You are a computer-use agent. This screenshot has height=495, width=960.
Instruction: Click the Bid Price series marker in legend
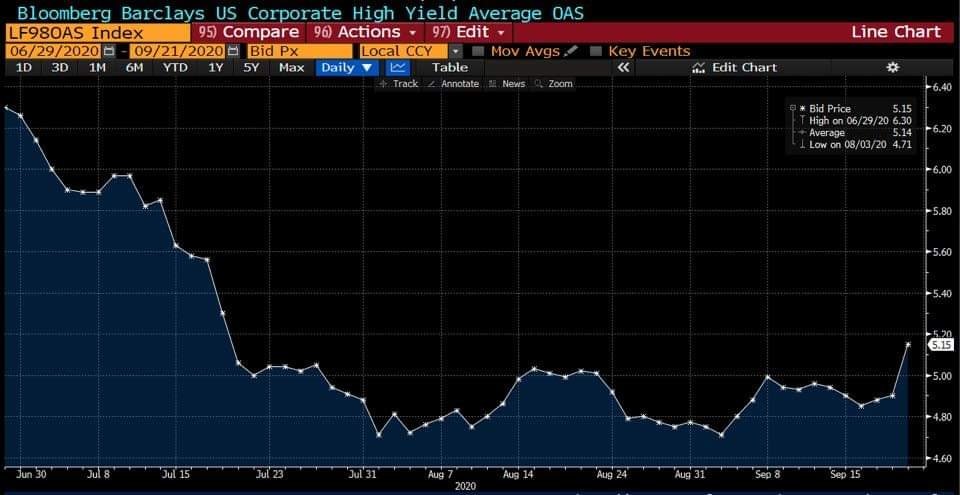point(802,108)
